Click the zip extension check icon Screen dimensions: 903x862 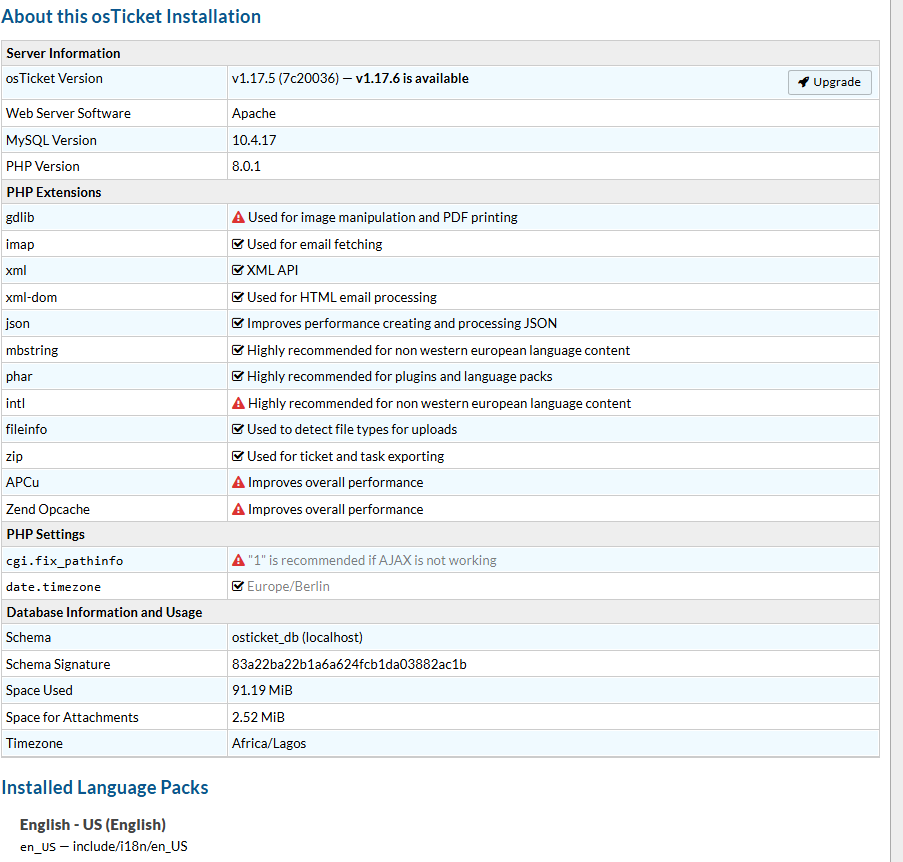click(238, 456)
